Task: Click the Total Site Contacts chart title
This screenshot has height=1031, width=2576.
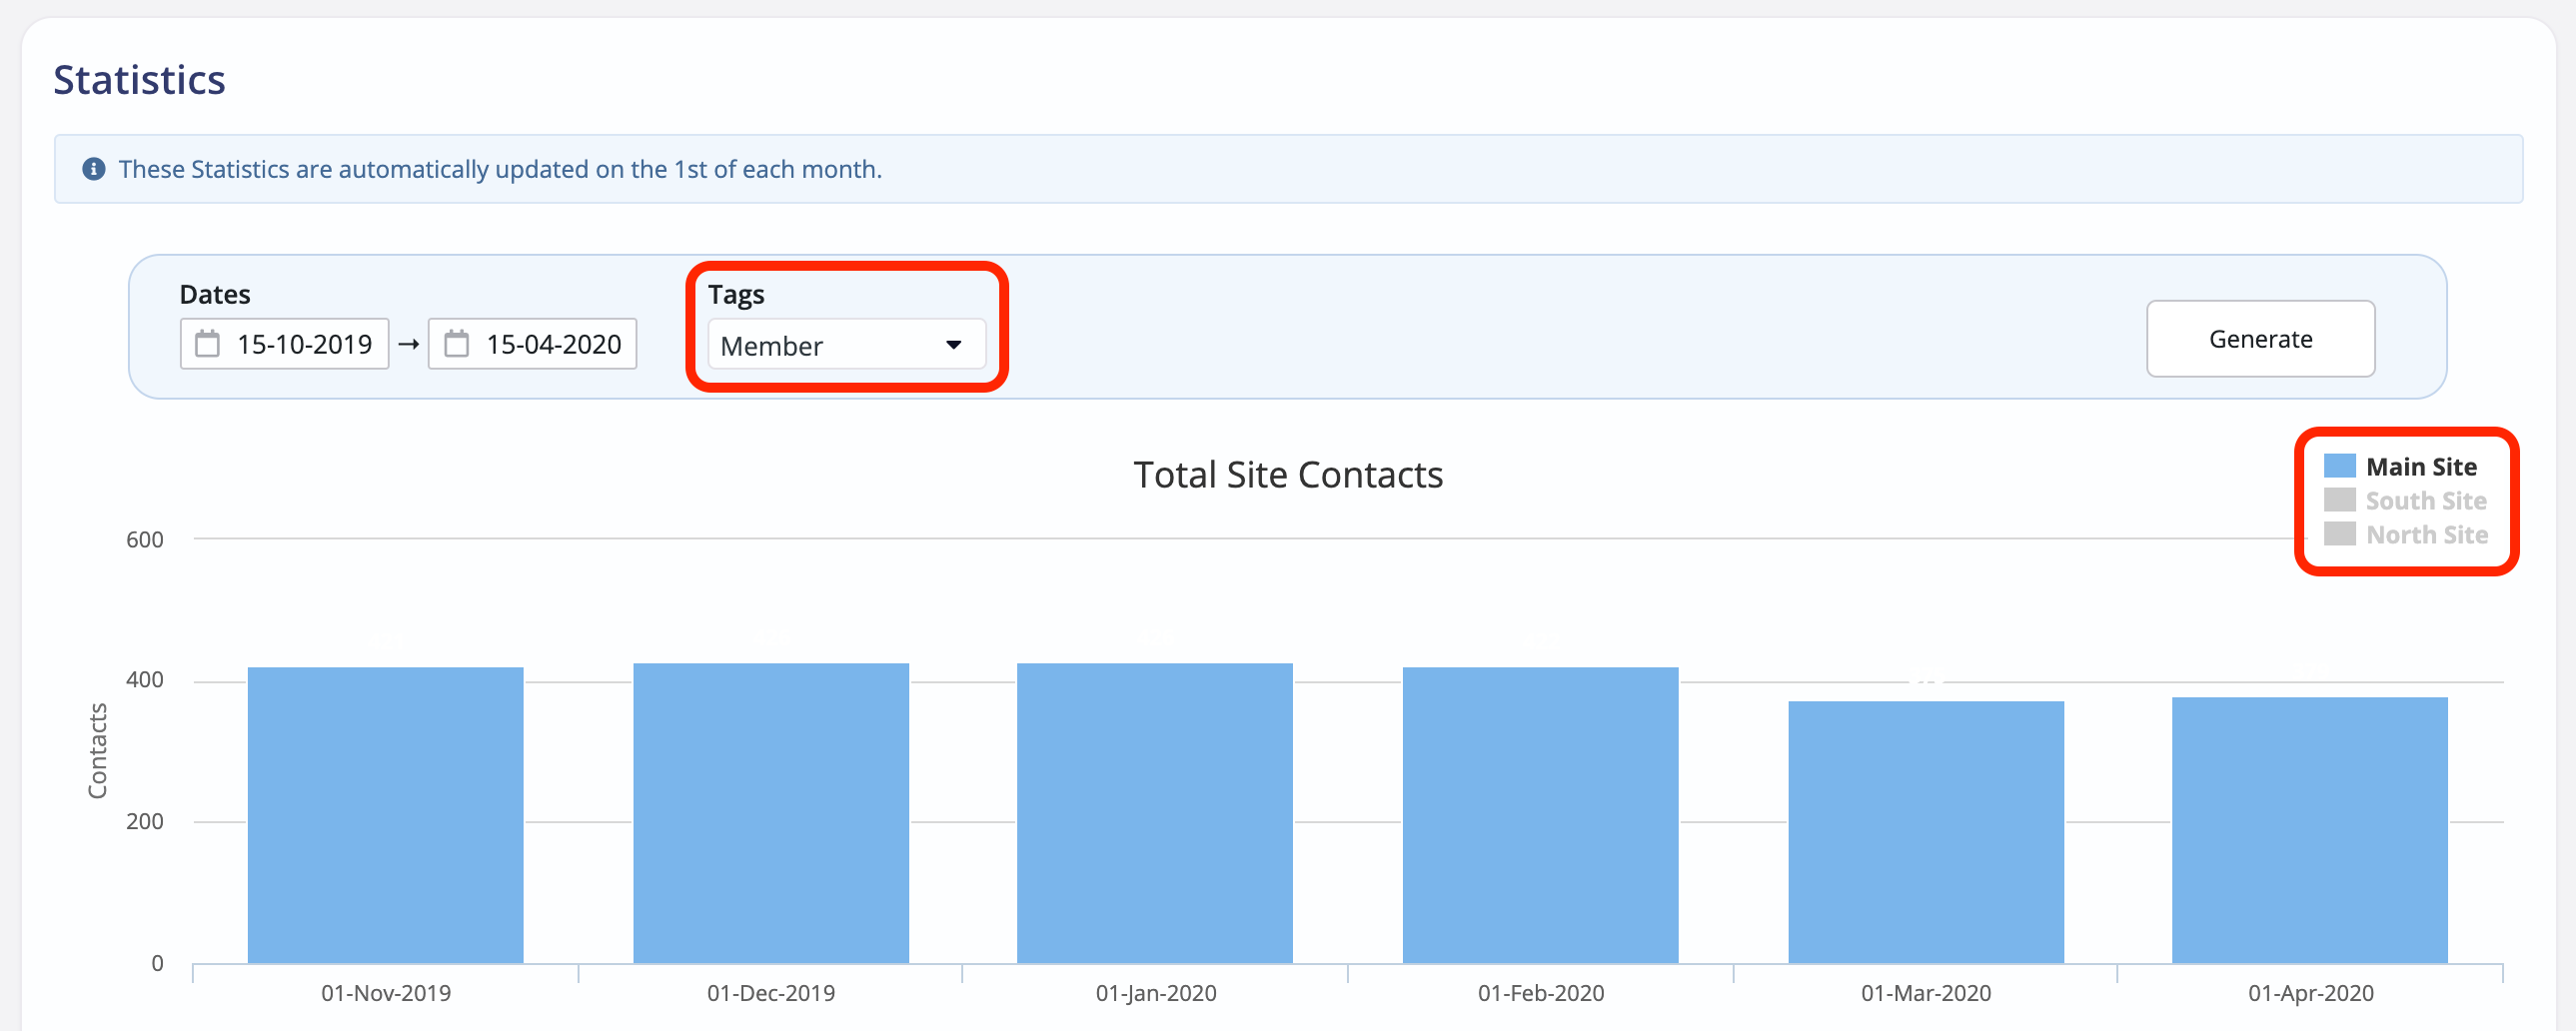Action: 1288,474
